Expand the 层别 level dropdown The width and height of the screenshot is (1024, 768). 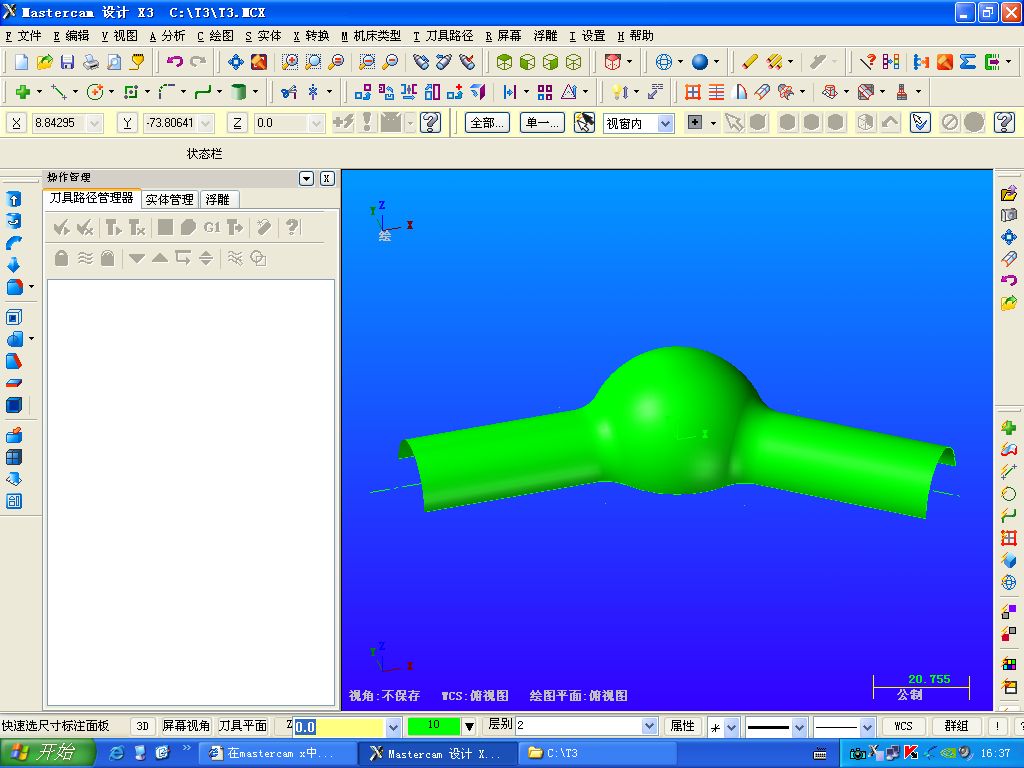tap(648, 726)
